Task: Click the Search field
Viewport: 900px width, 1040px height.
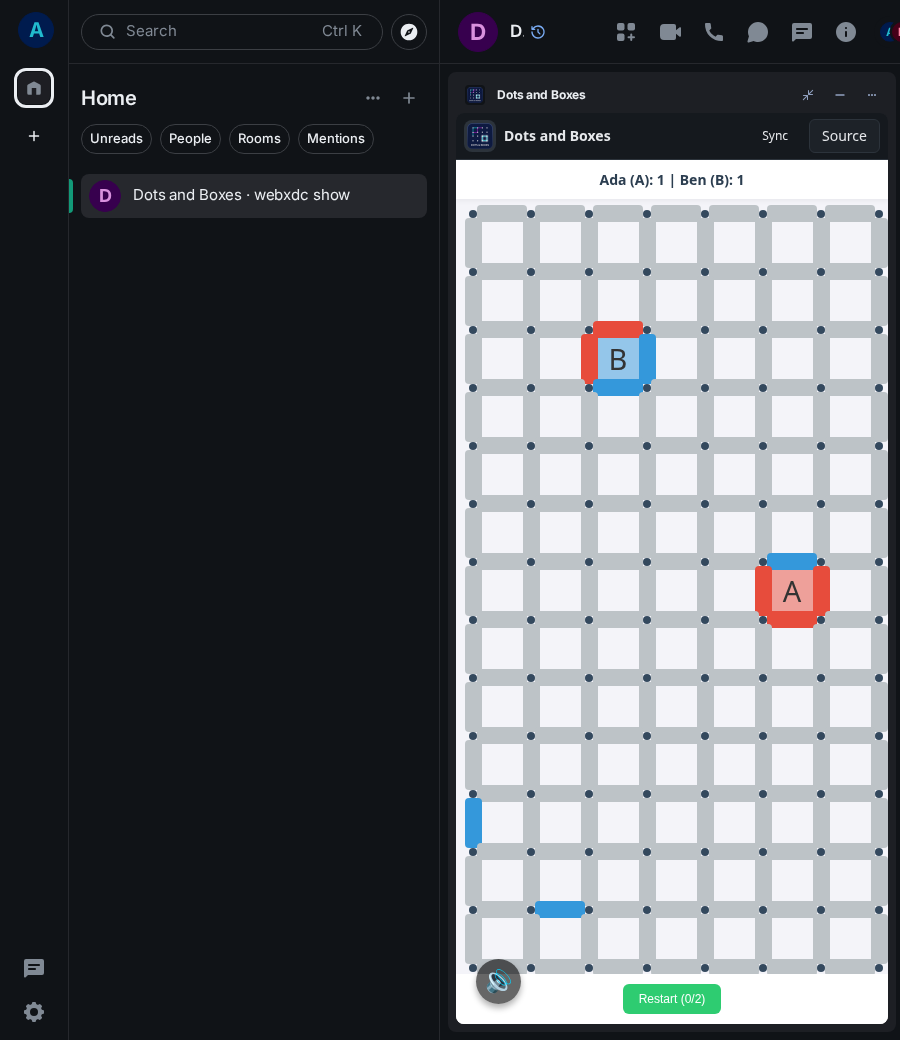Action: pyautogui.click(x=231, y=32)
